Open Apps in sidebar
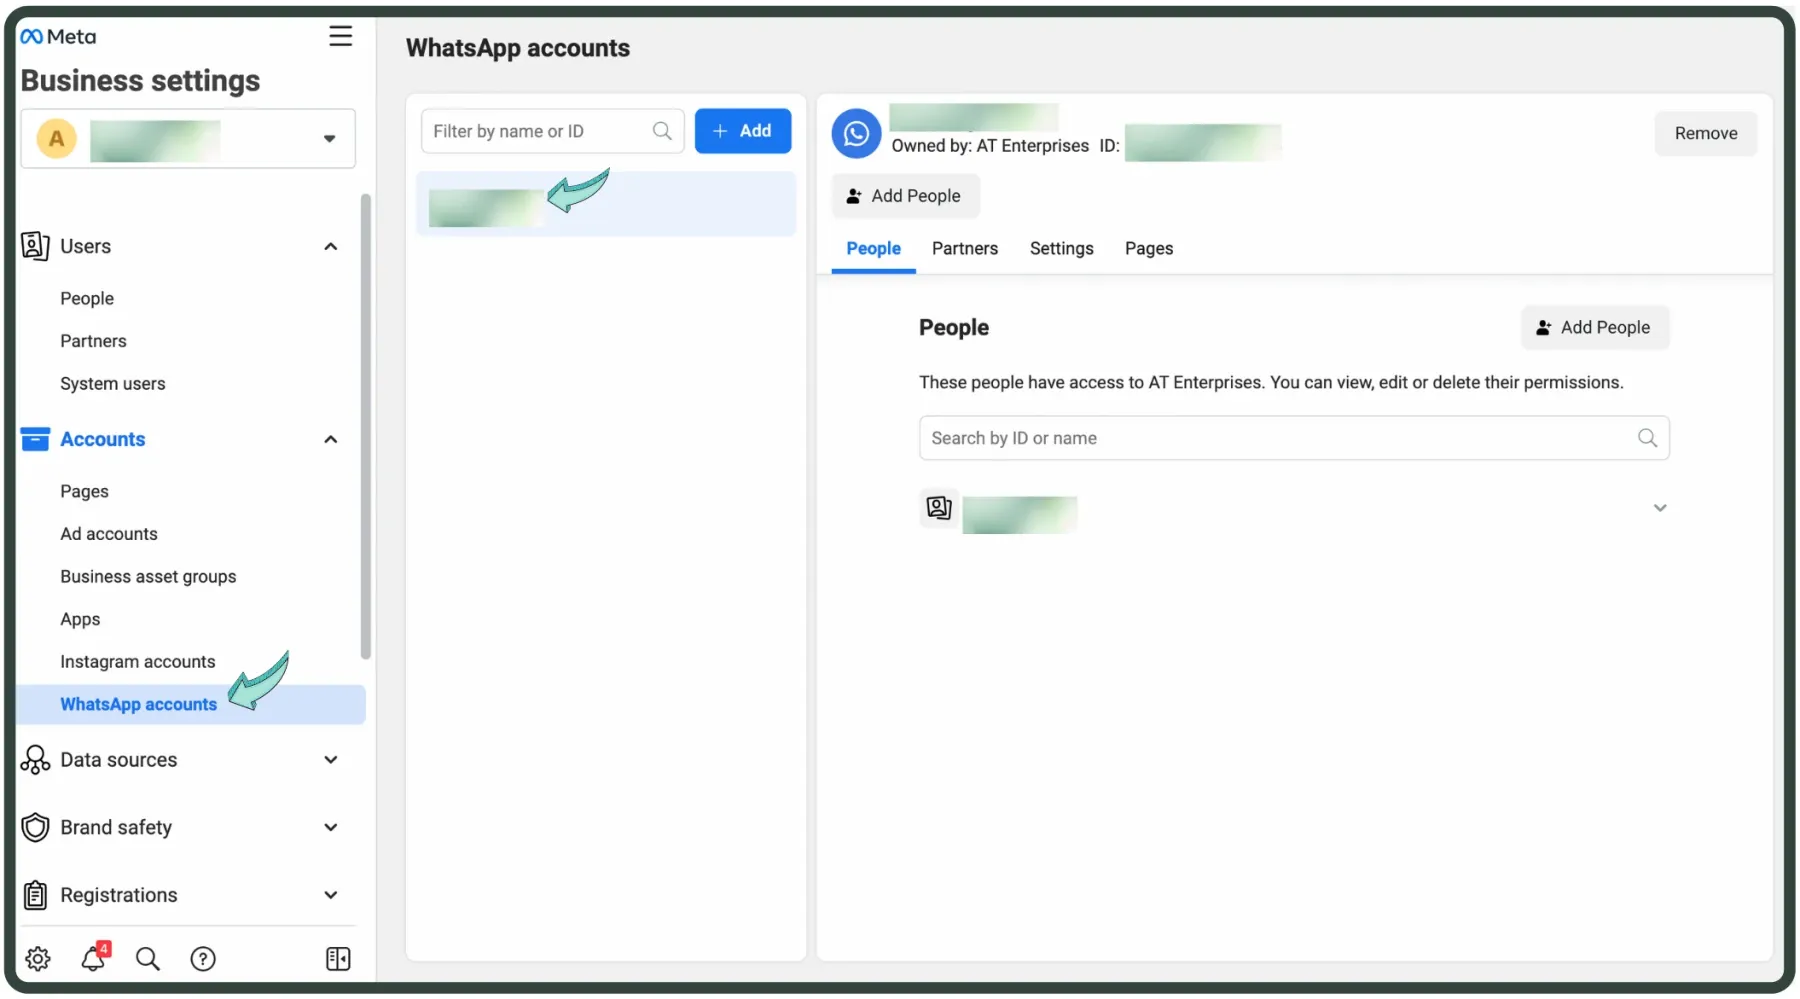 (x=80, y=619)
